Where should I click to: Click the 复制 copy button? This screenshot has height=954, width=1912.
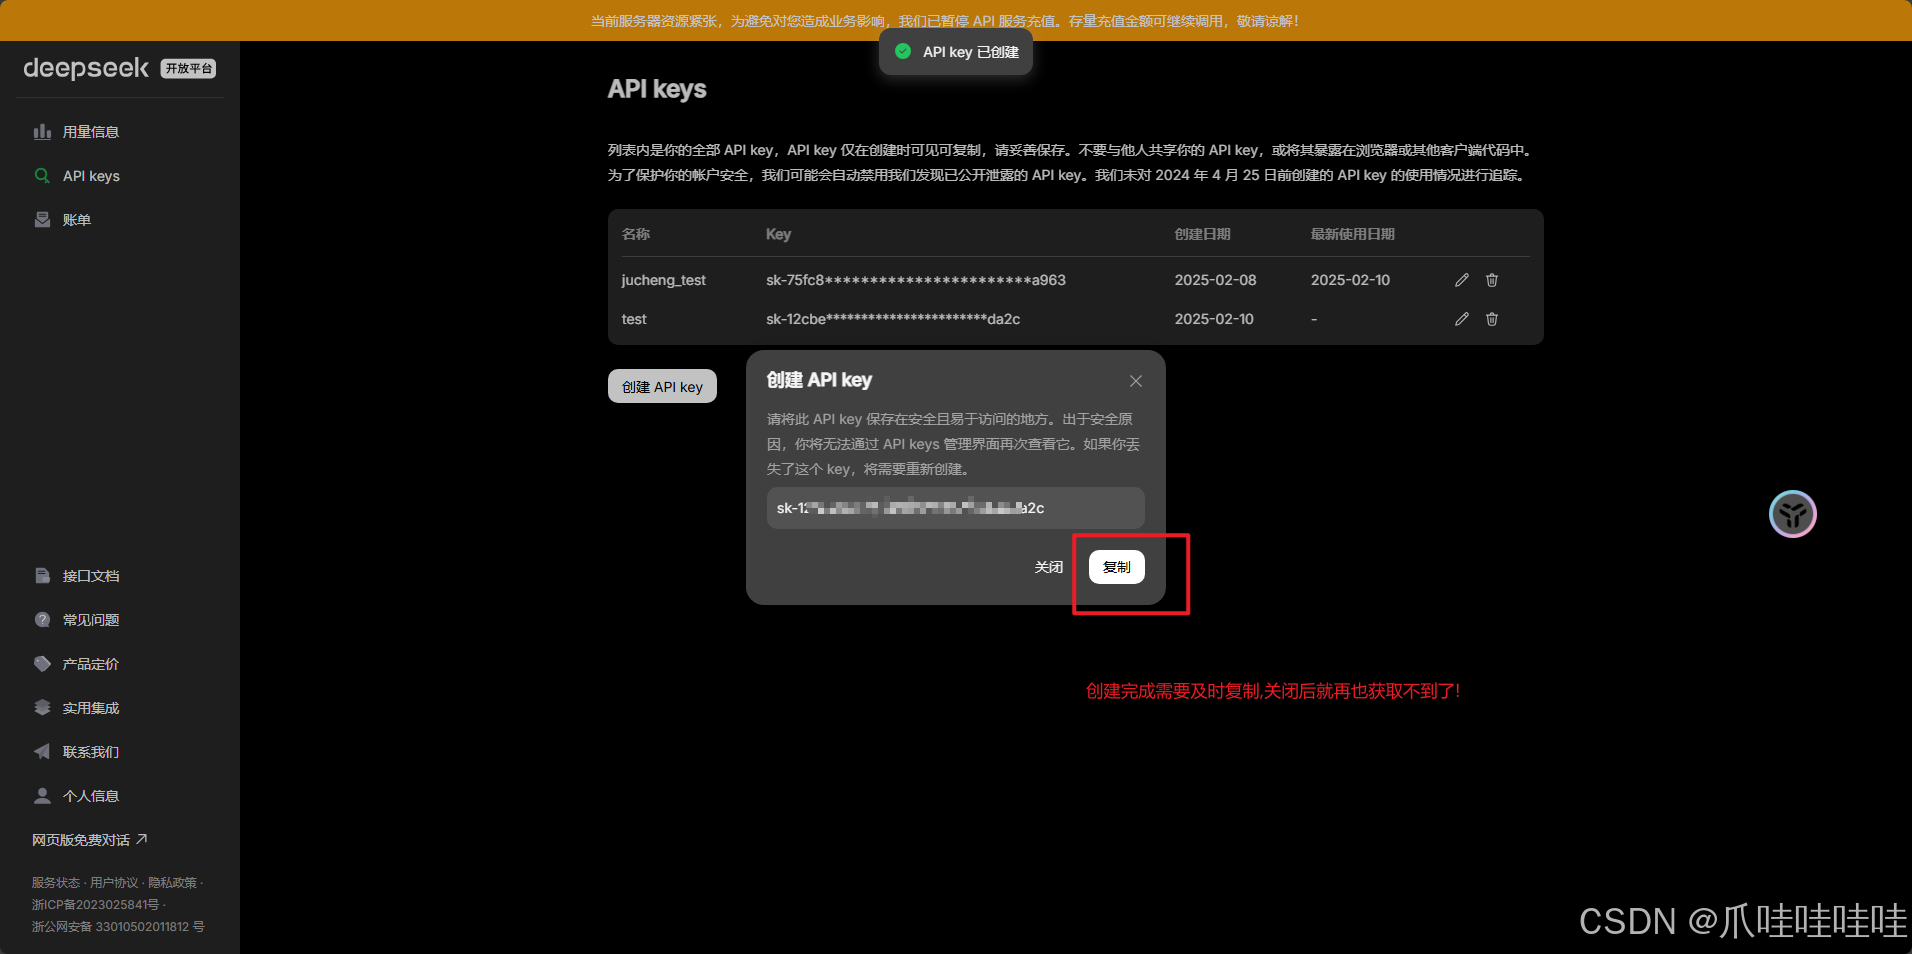coord(1117,567)
